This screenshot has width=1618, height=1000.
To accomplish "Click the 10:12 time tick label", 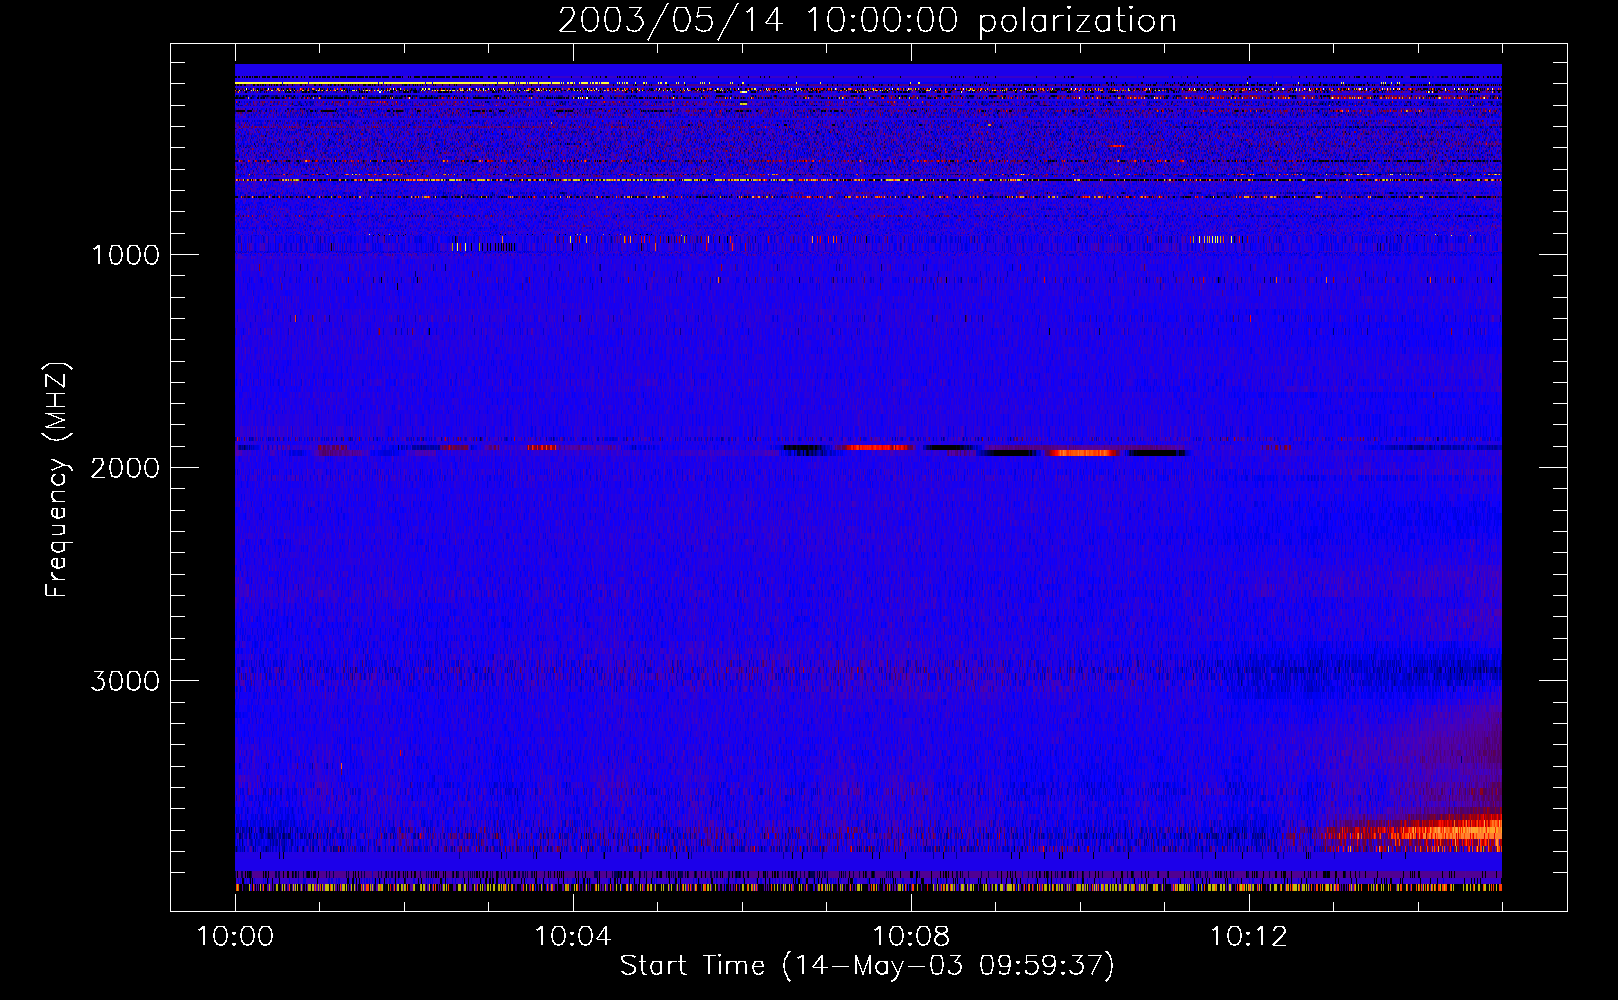I will click(x=1249, y=937).
